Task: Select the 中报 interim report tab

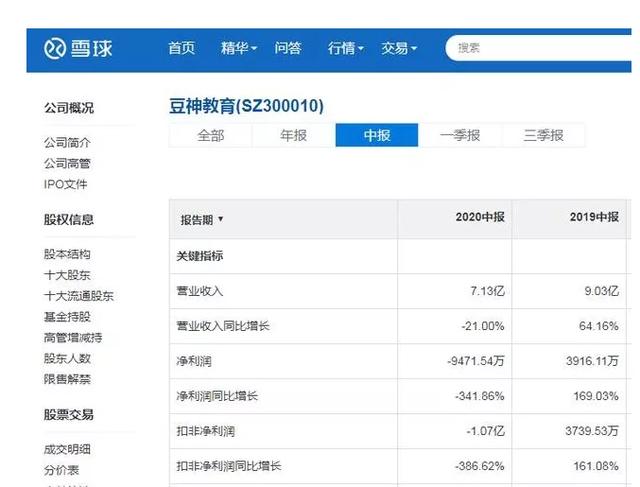Action: pos(377,135)
